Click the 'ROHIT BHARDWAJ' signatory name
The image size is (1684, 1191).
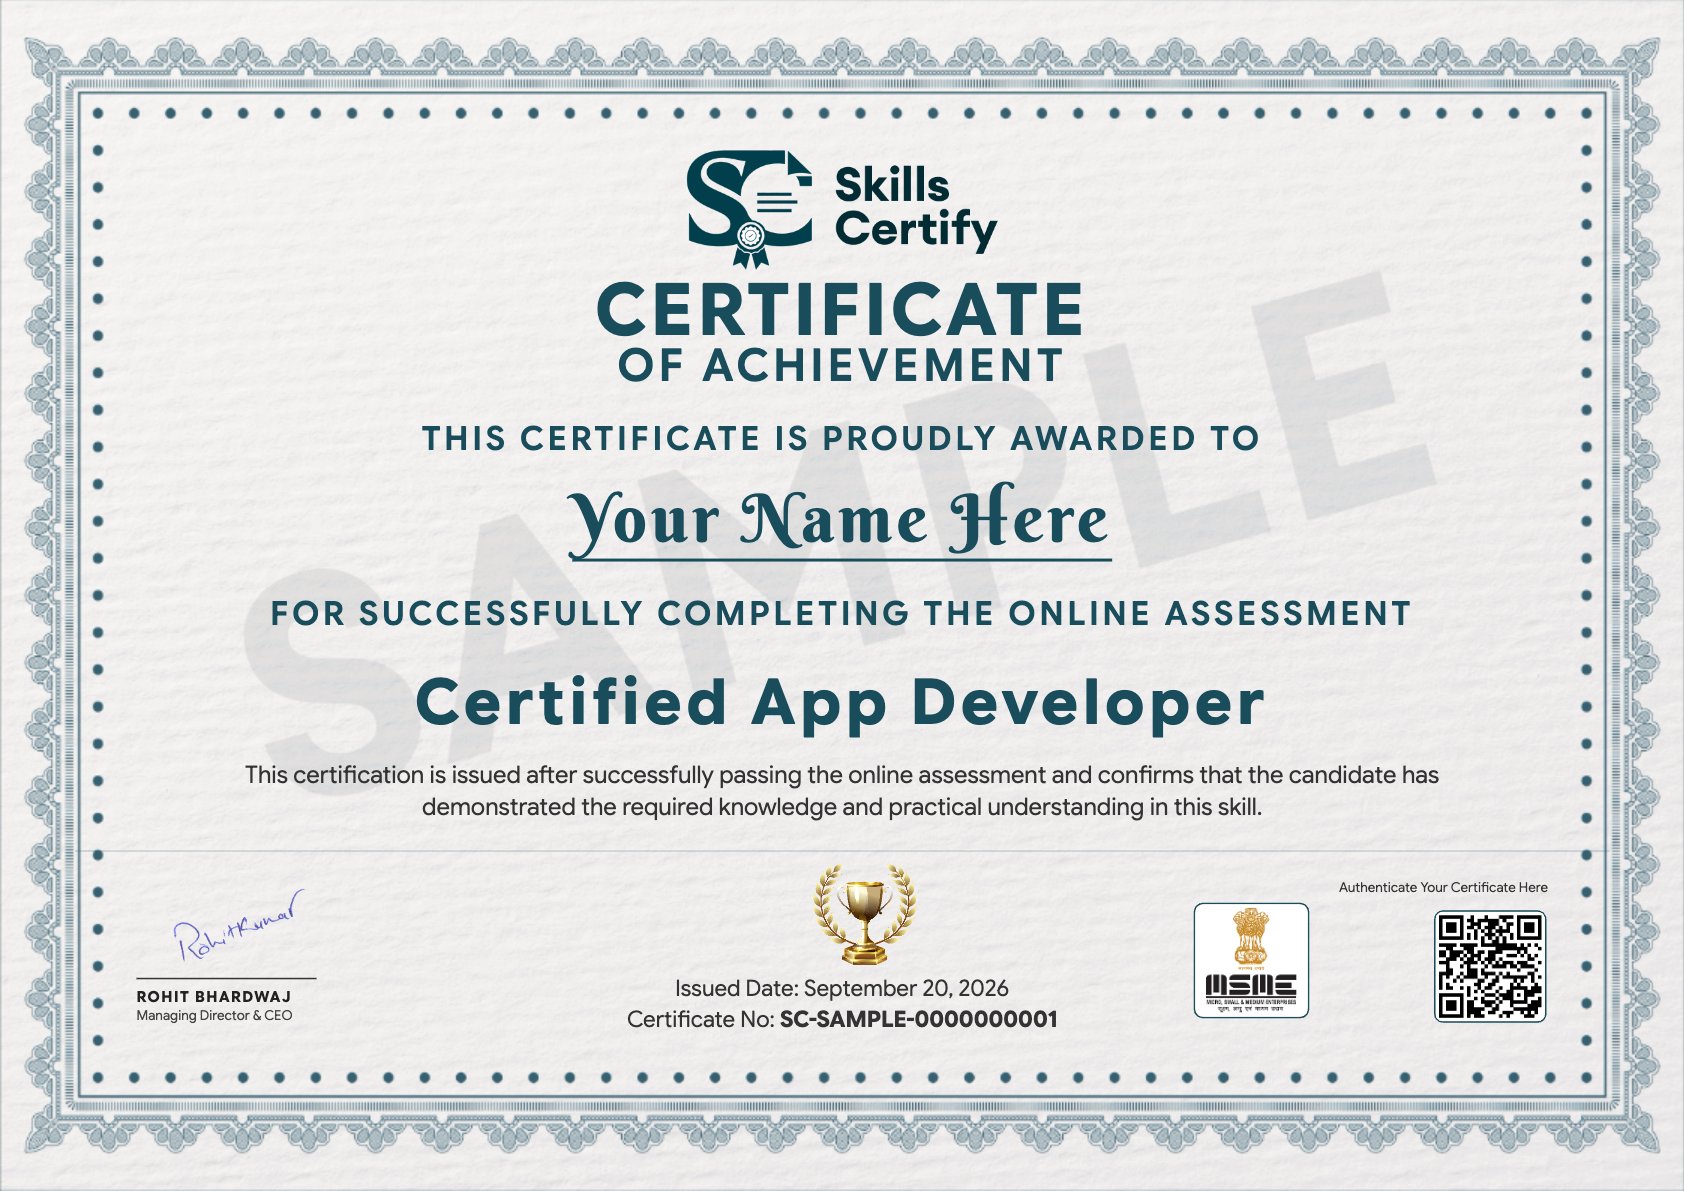click(214, 997)
